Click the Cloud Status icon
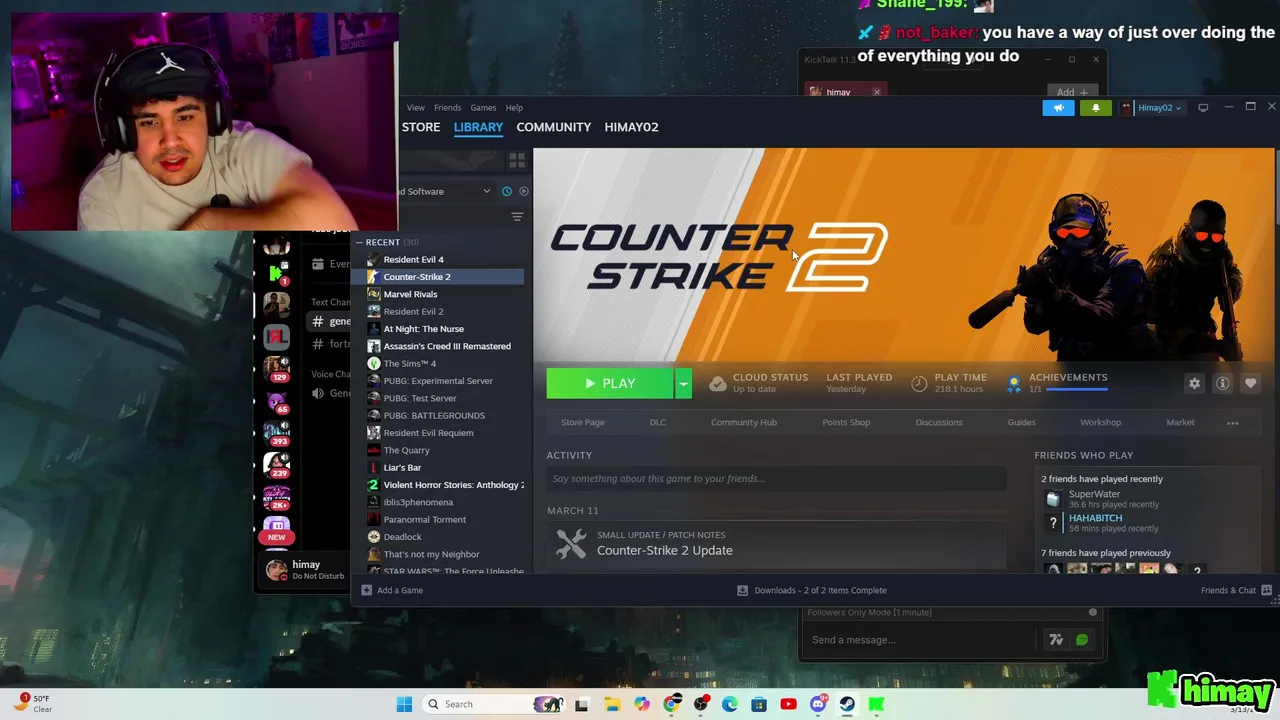1280x720 pixels. click(717, 383)
